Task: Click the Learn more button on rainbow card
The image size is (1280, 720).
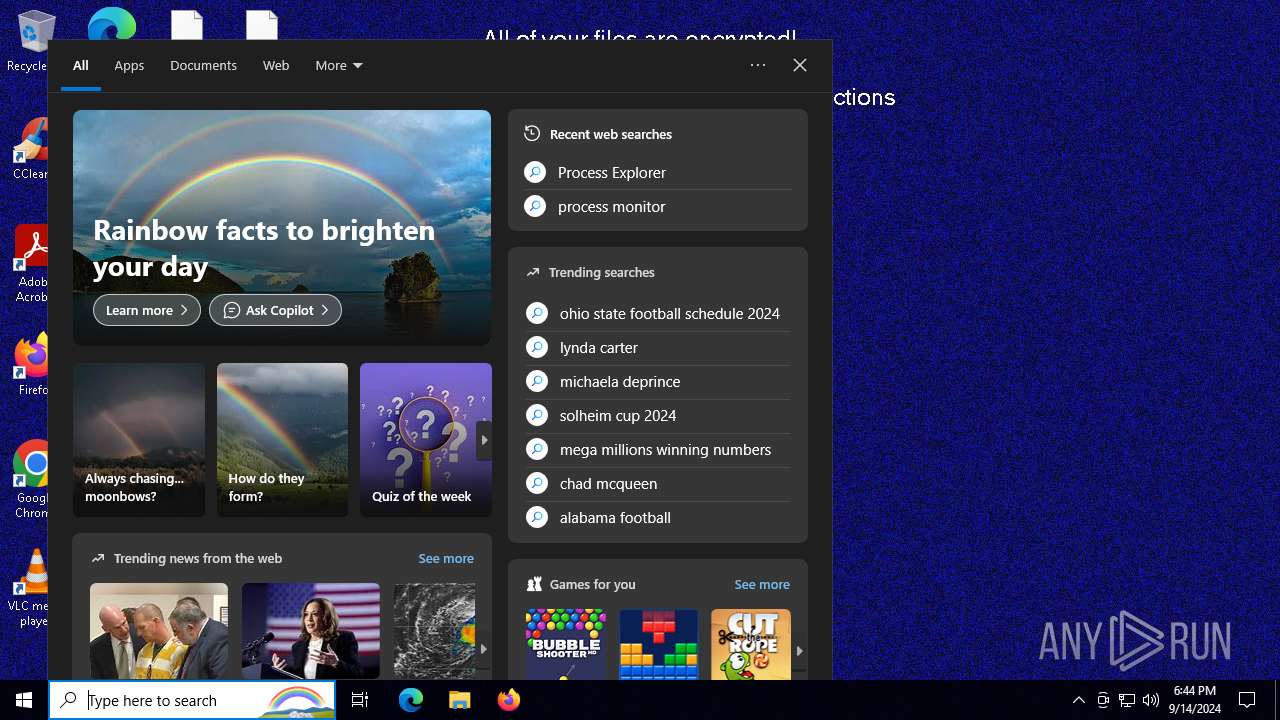Action: click(147, 310)
